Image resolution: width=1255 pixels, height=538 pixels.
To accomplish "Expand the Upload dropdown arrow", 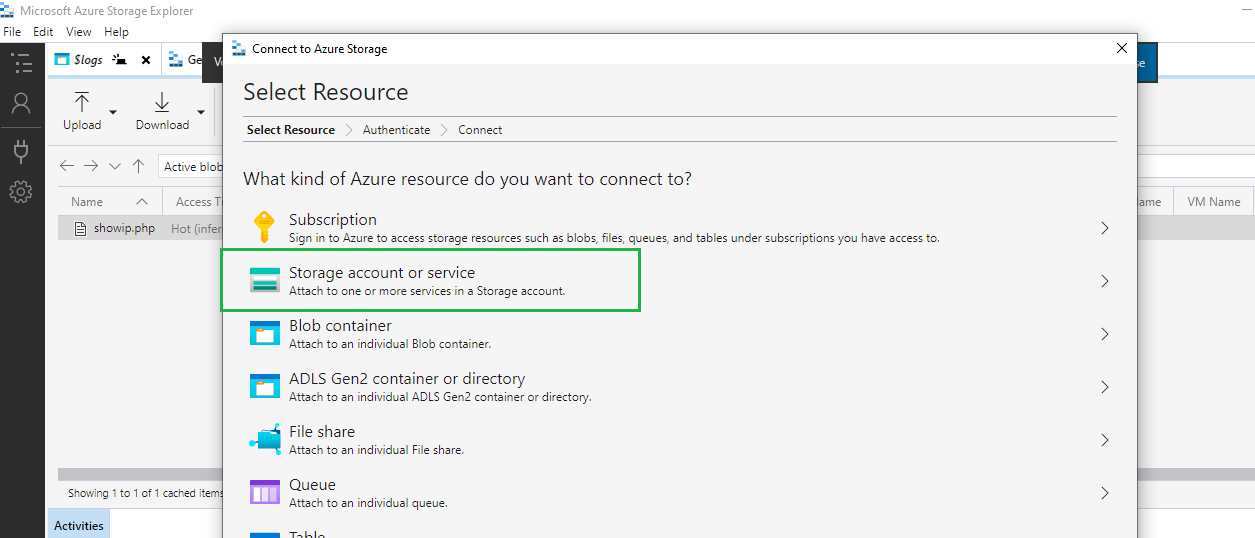I will tap(113, 112).
